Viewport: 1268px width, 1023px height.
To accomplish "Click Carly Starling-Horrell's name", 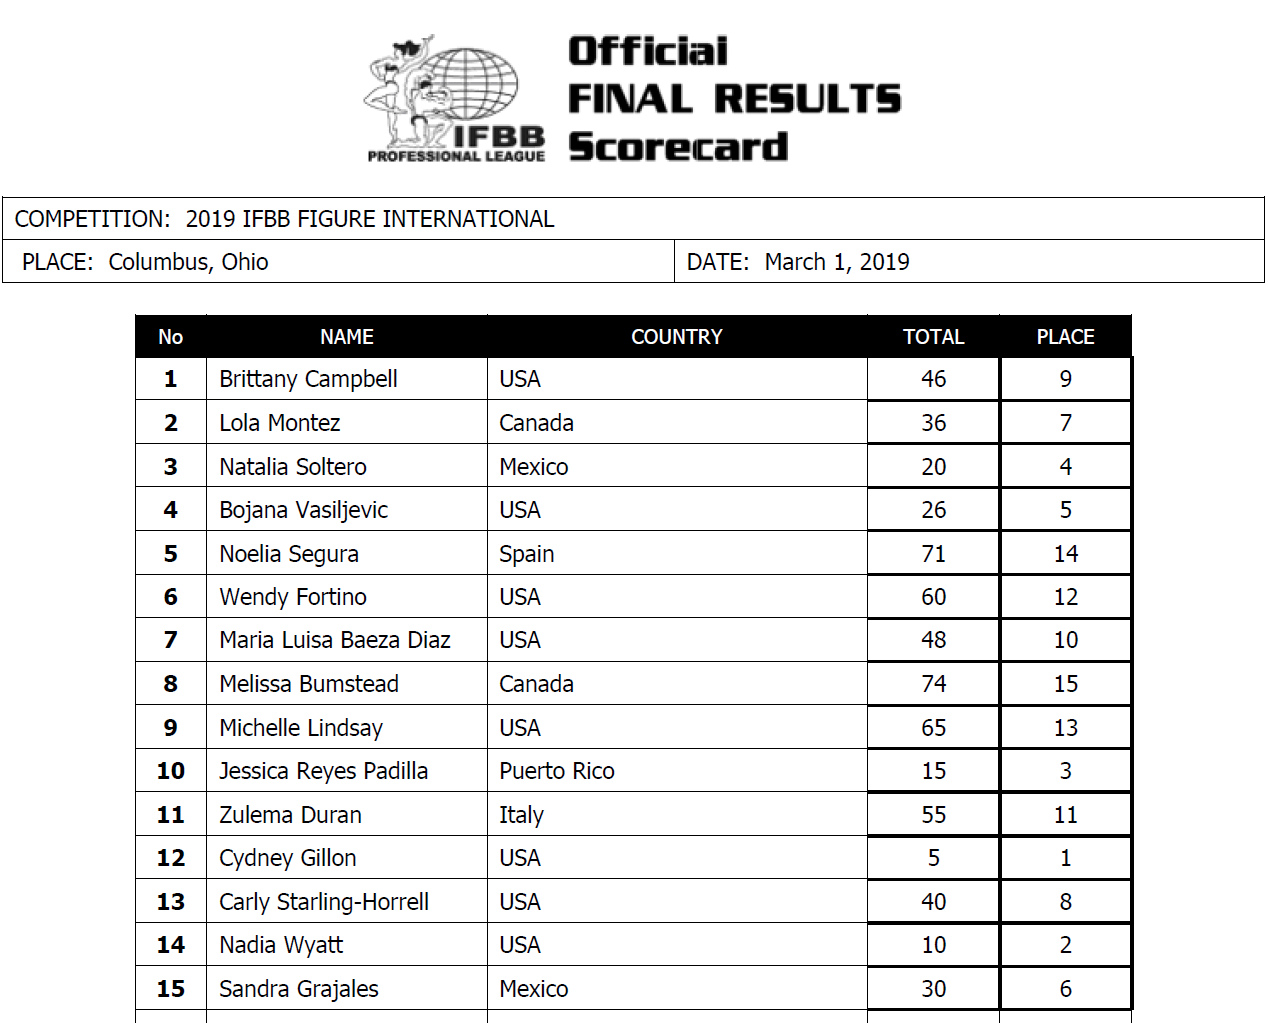I will point(324,902).
